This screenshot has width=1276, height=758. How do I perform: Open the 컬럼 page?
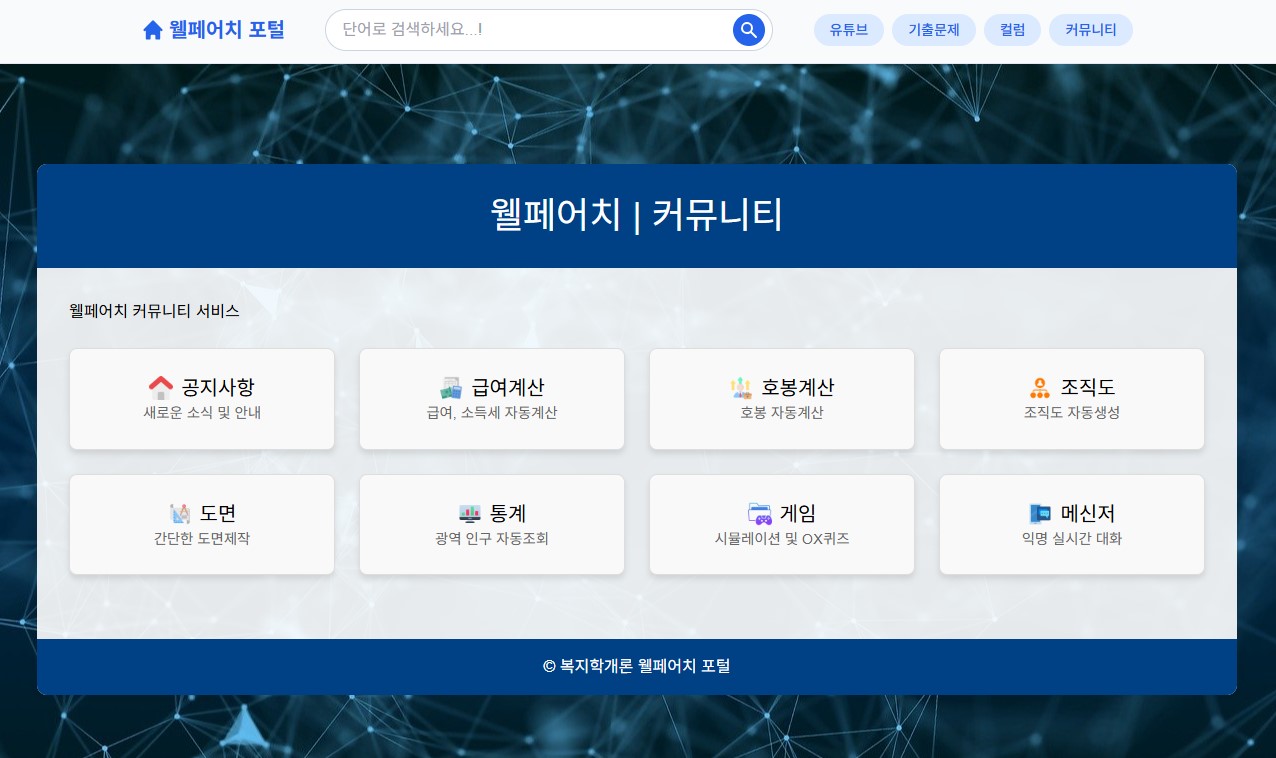pos(1011,29)
